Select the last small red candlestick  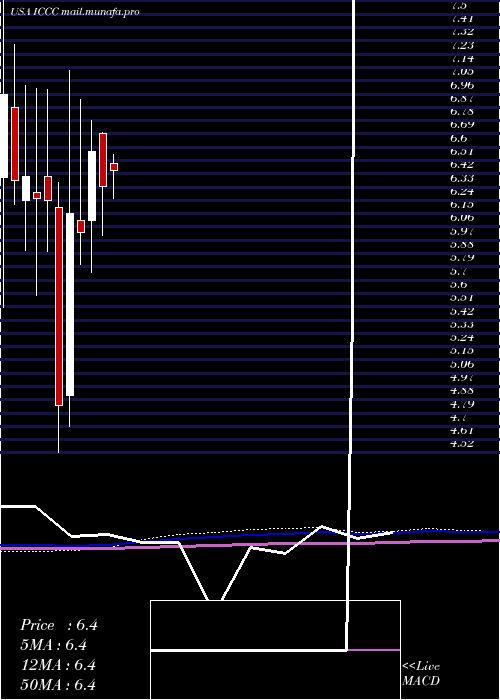[x=114, y=167]
